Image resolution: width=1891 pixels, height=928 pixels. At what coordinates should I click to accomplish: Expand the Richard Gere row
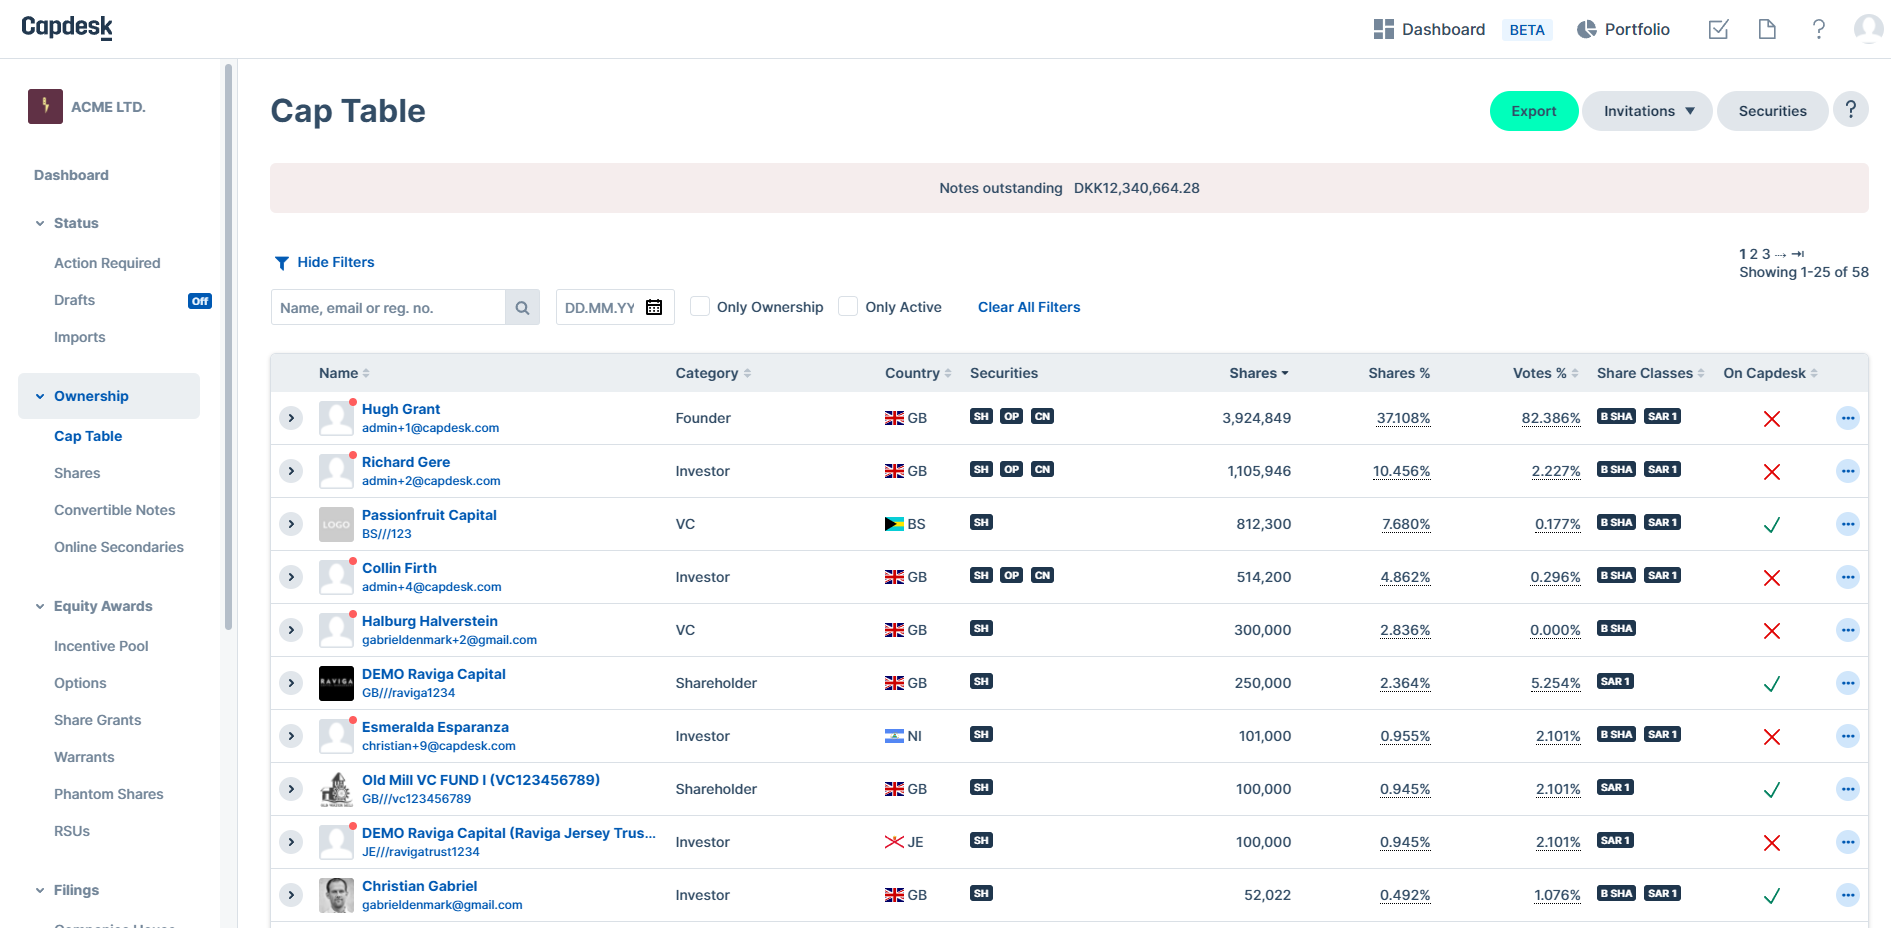click(x=291, y=471)
